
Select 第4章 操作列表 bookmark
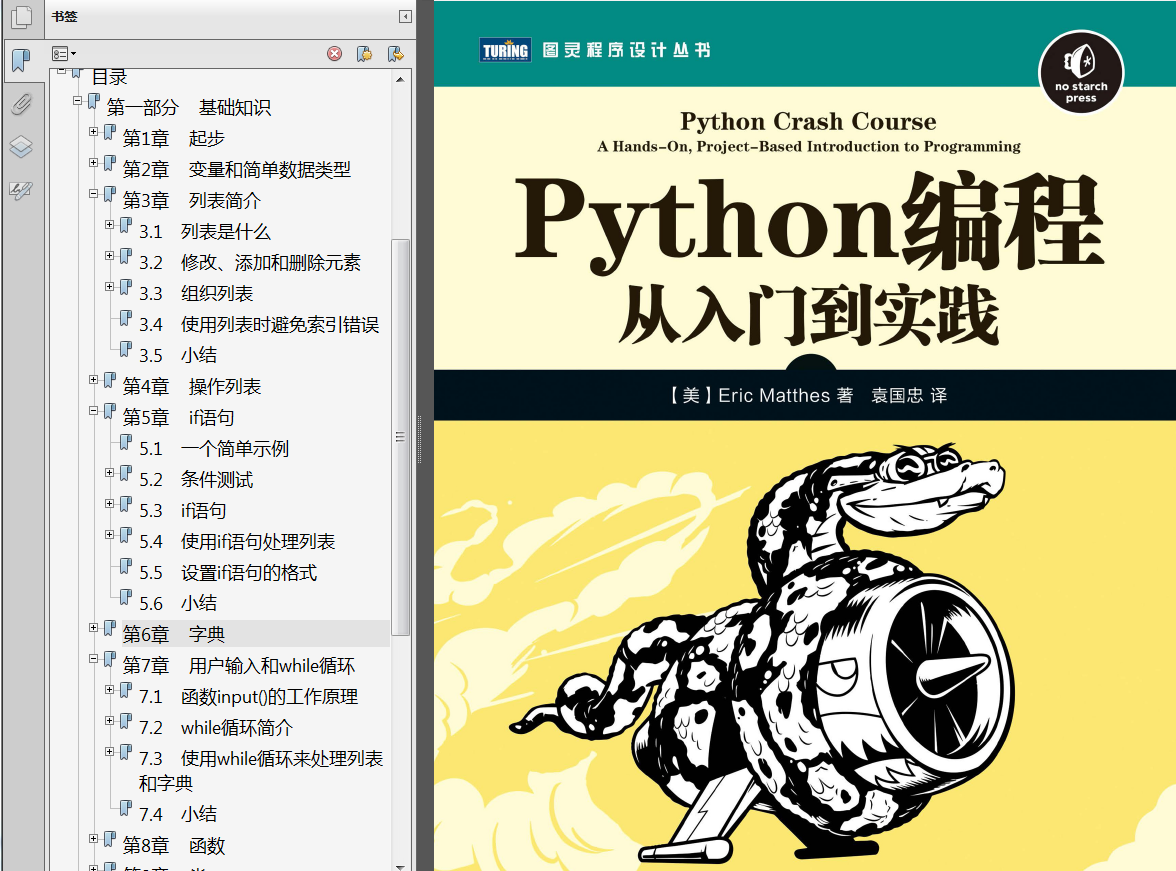[x=191, y=386]
